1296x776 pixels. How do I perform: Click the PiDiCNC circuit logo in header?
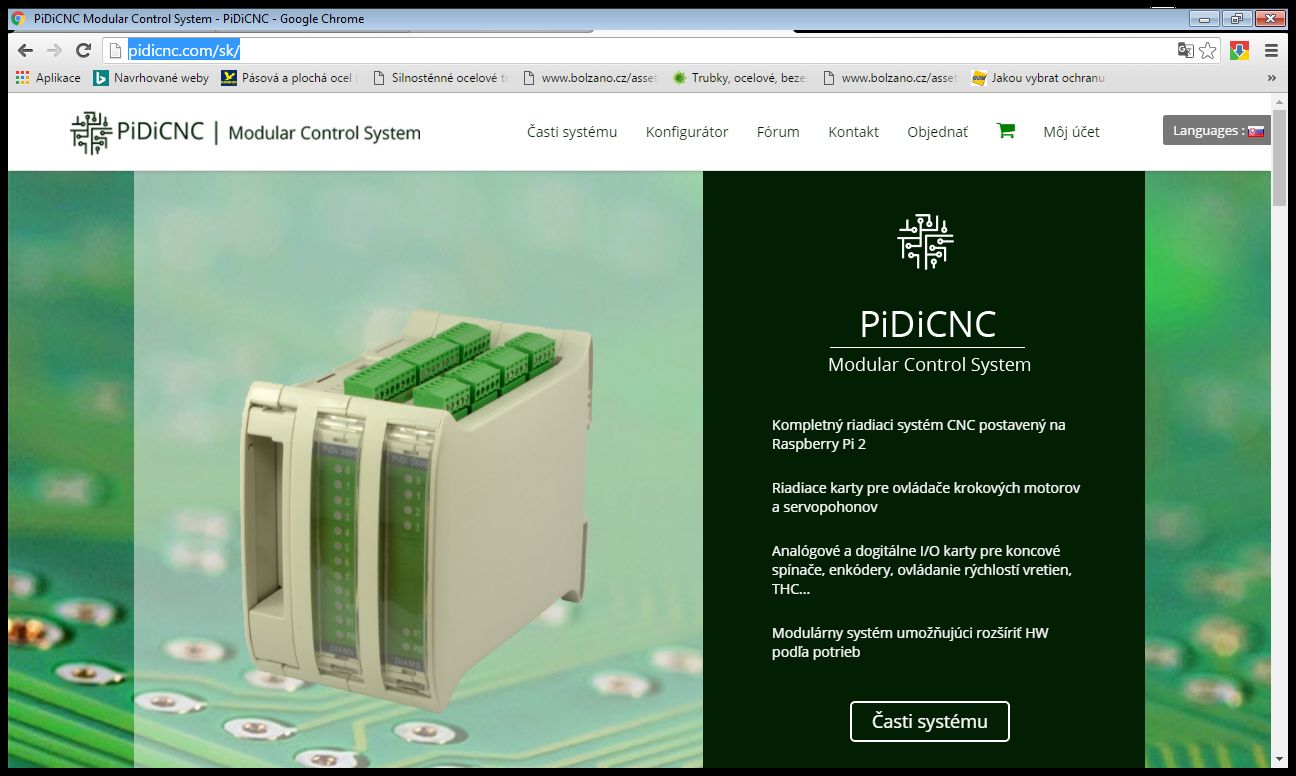tap(91, 132)
